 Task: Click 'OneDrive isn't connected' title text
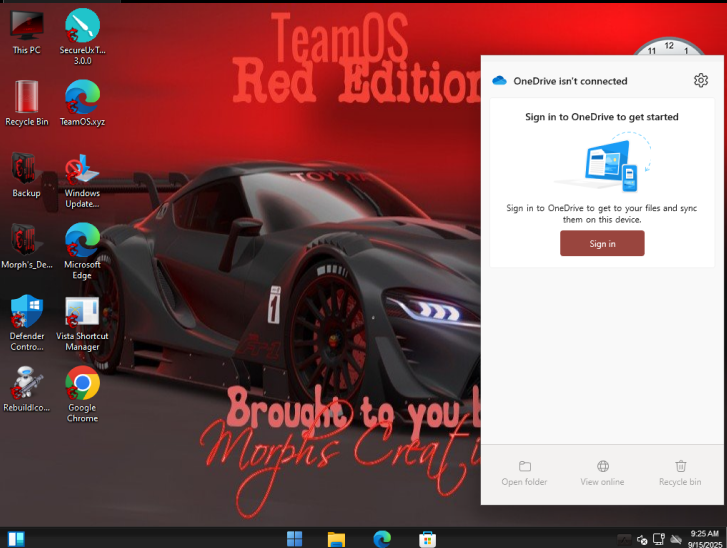pos(570,81)
